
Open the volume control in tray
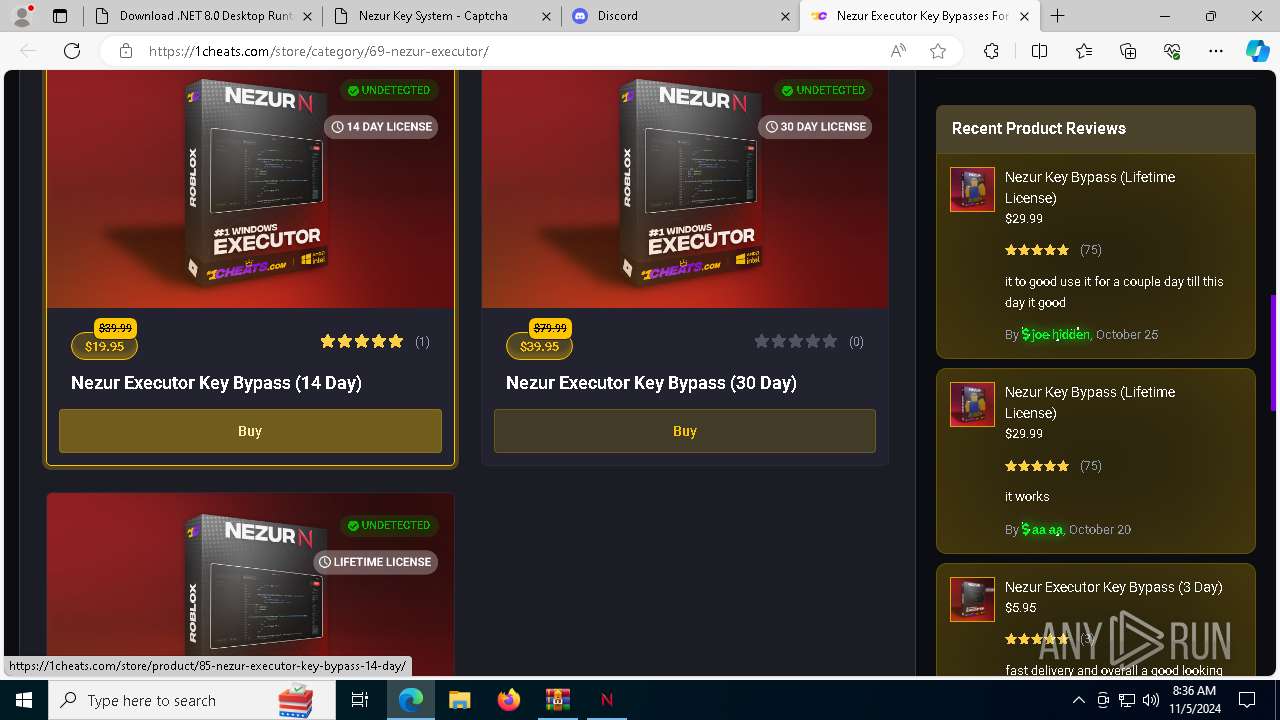1151,700
